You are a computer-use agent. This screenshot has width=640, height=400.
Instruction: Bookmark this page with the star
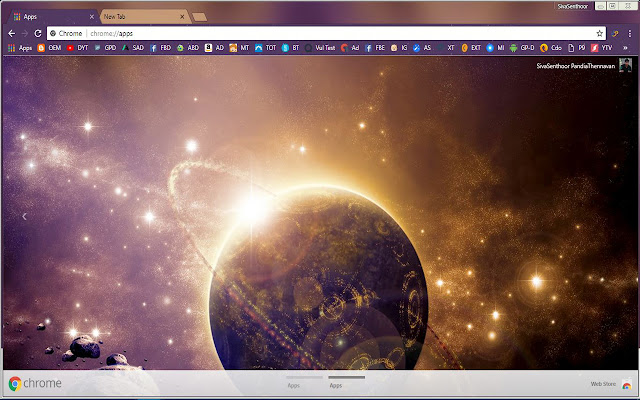click(x=599, y=33)
